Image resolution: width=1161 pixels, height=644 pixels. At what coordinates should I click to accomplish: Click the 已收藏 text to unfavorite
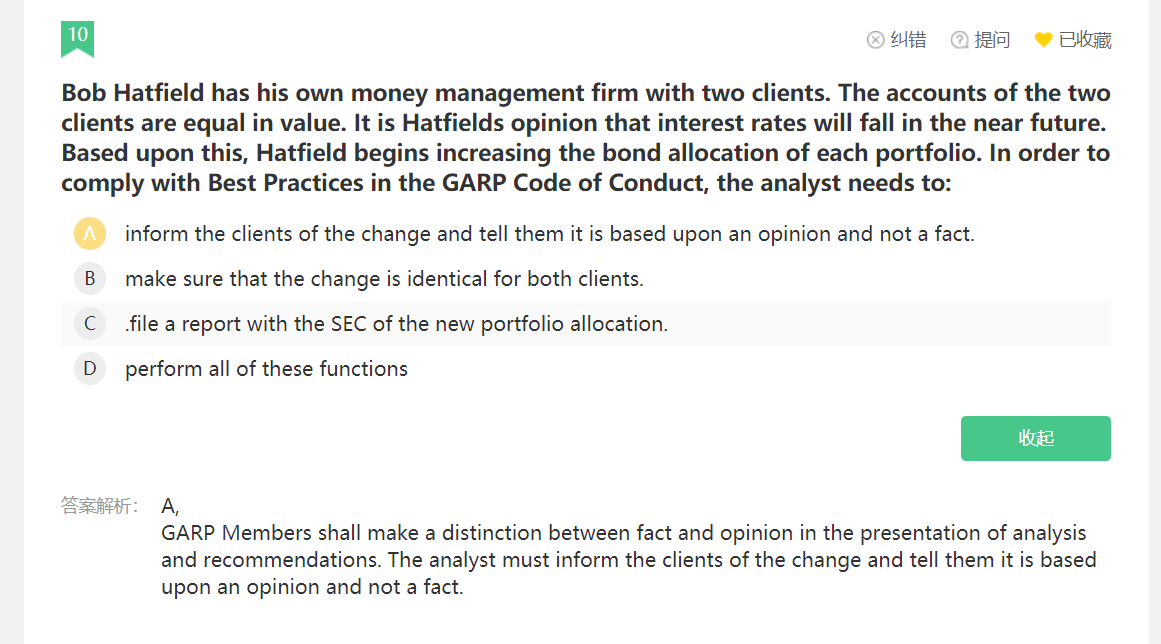pyautogui.click(x=1085, y=40)
